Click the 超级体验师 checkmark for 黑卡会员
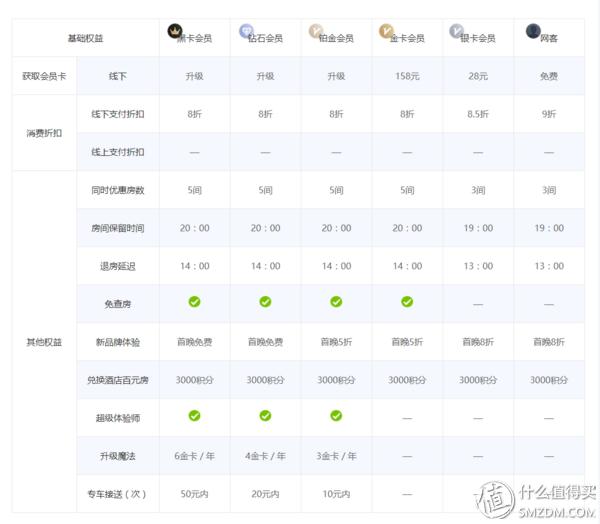This screenshot has width=600, height=524. pos(194,416)
